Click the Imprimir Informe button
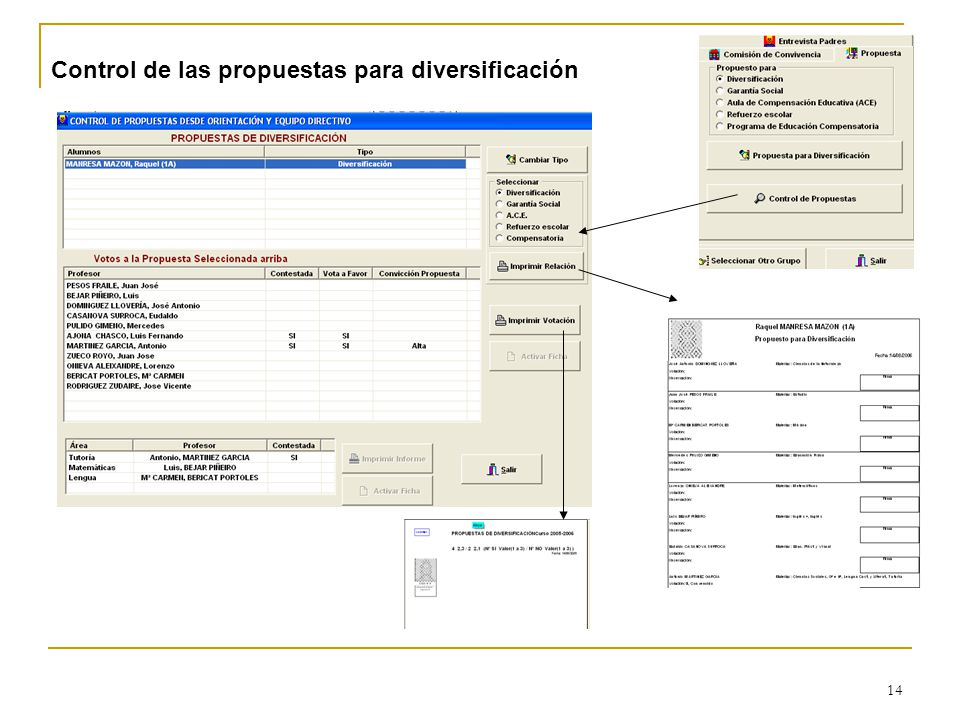The width and height of the screenshot is (960, 720). (x=387, y=459)
